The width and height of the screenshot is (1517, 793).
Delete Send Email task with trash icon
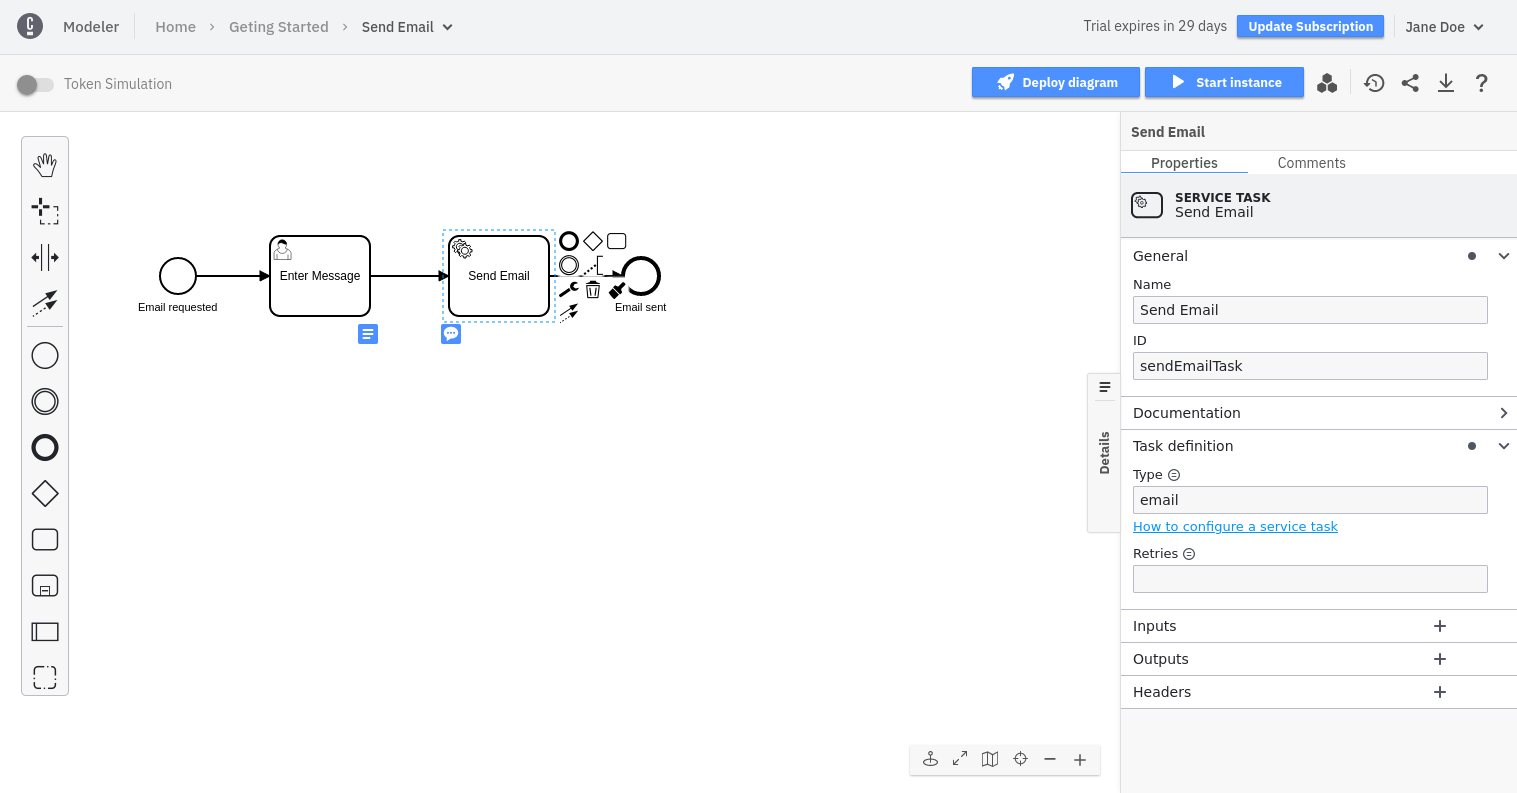click(x=593, y=289)
